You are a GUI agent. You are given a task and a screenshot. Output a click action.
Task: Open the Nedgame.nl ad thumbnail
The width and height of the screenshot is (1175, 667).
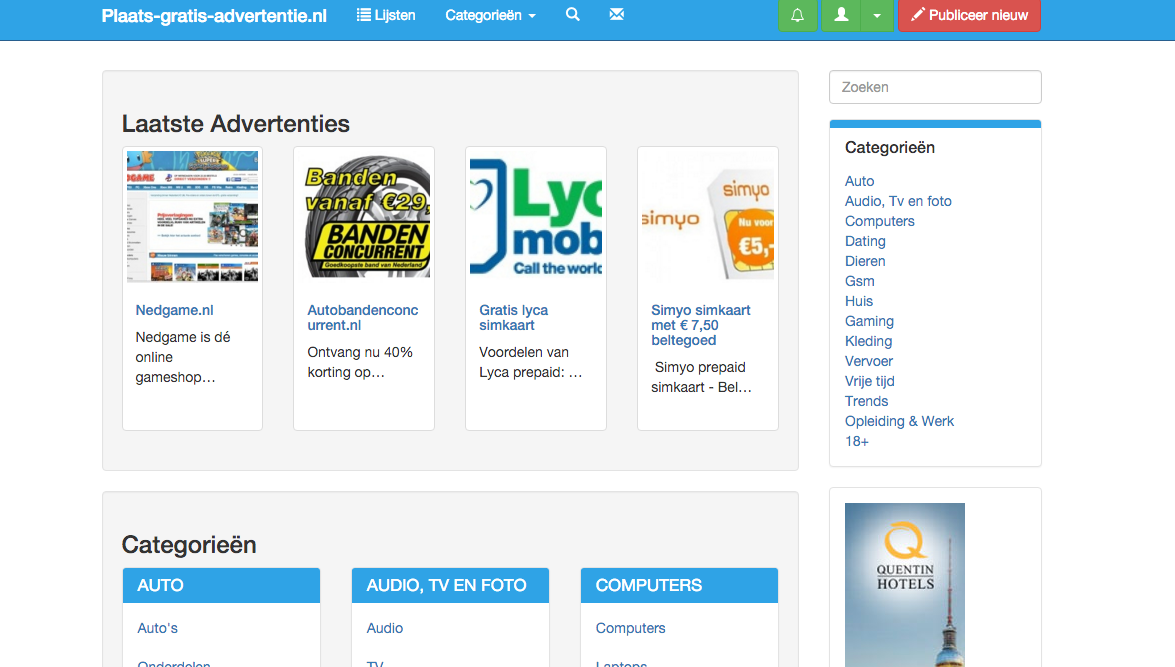point(193,217)
